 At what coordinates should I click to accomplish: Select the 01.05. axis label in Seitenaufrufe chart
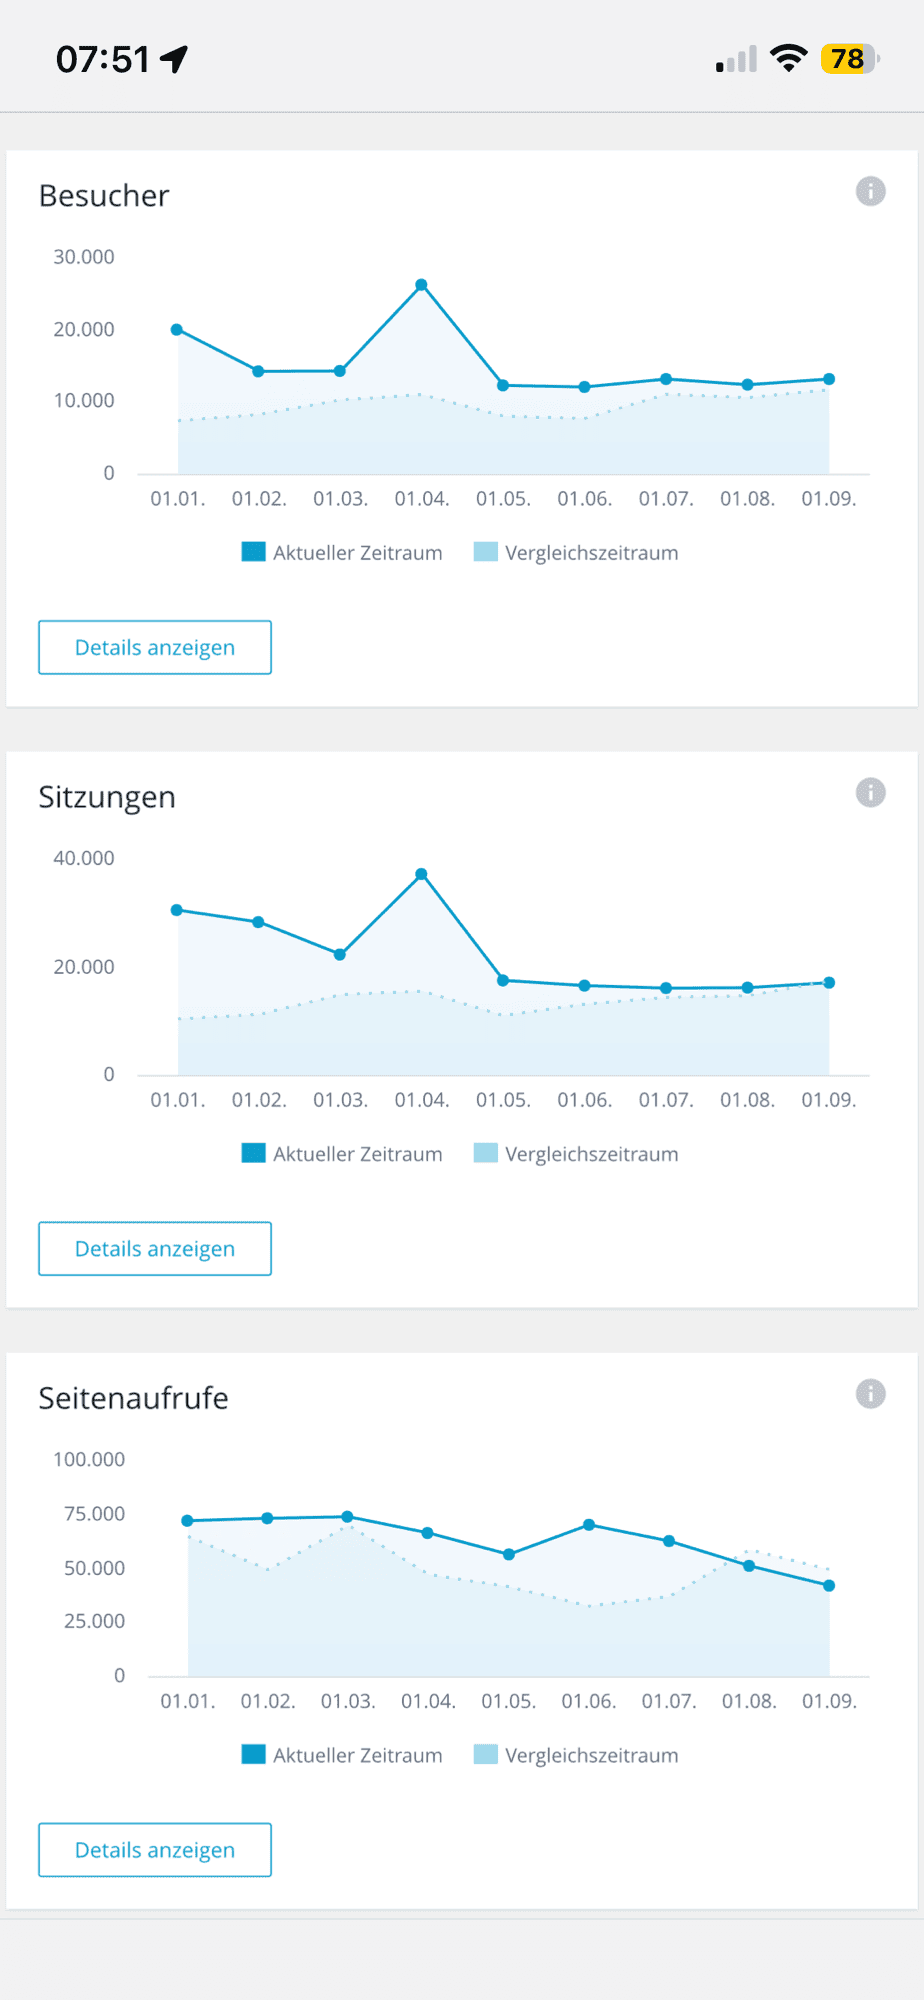pos(508,1700)
